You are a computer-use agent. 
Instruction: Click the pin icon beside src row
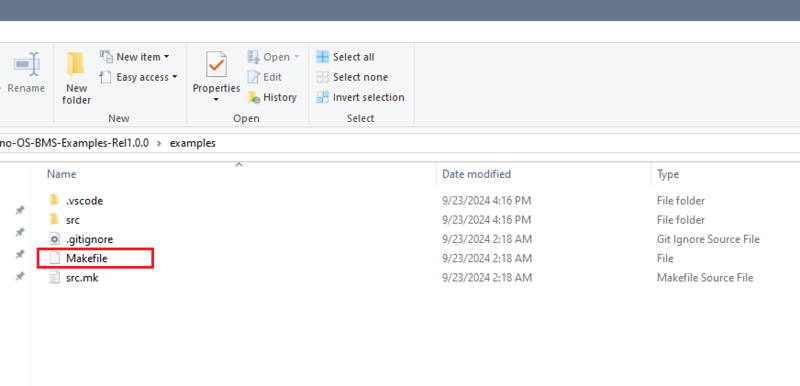point(20,232)
